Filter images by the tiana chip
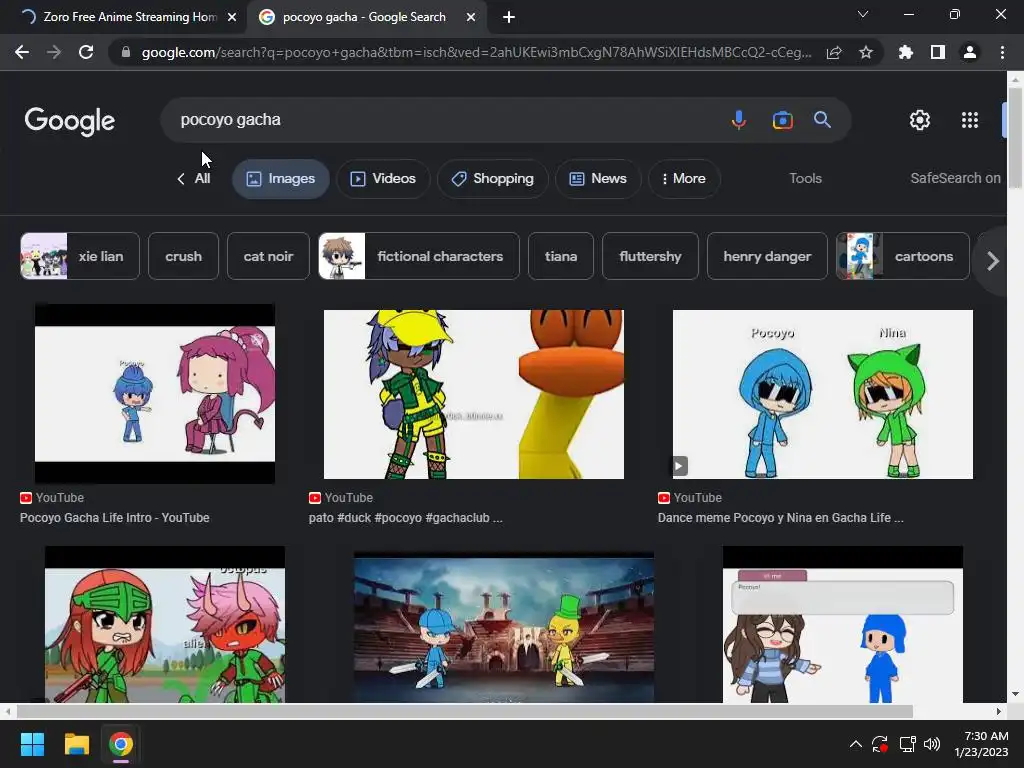The height and width of the screenshot is (768, 1024). (561, 256)
